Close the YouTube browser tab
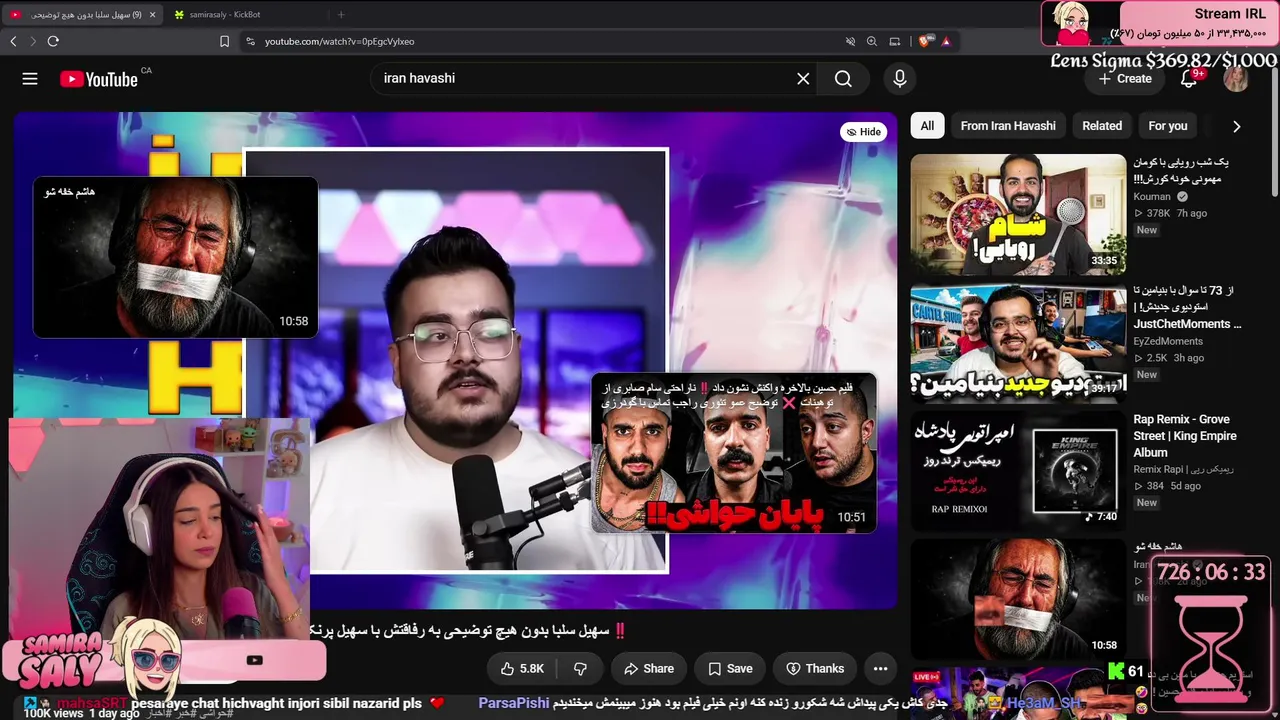This screenshot has height=720, width=1280. [x=152, y=15]
